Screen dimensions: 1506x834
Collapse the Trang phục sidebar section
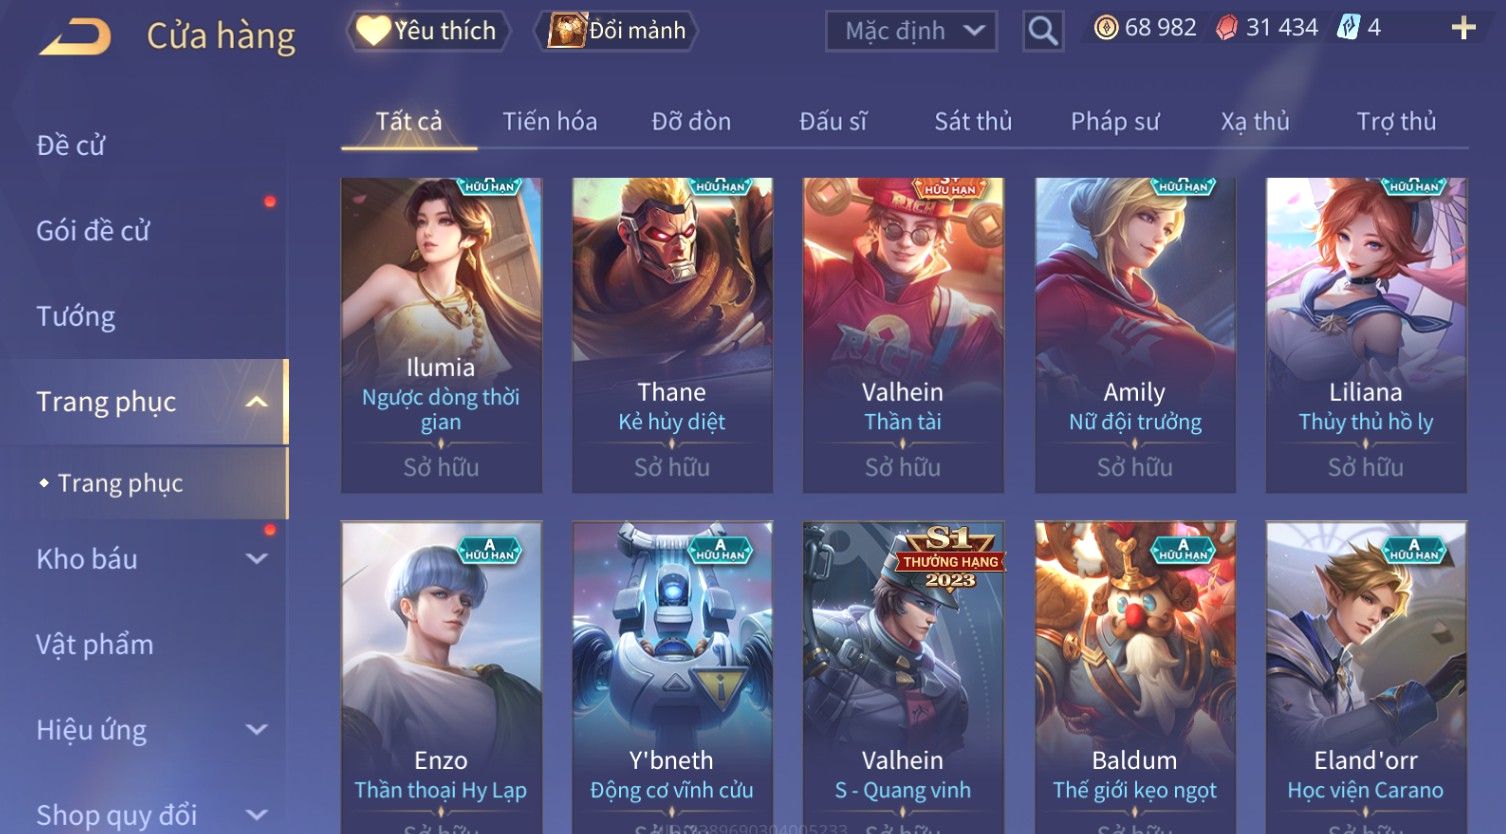click(257, 402)
